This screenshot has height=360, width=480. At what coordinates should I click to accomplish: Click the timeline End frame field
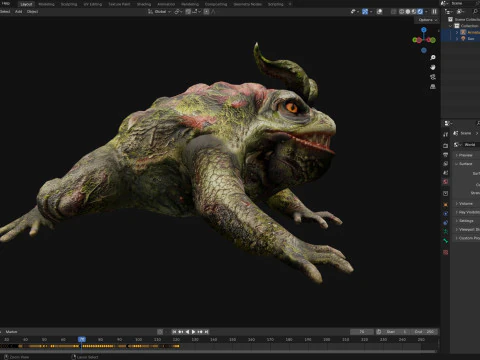click(x=425, y=332)
